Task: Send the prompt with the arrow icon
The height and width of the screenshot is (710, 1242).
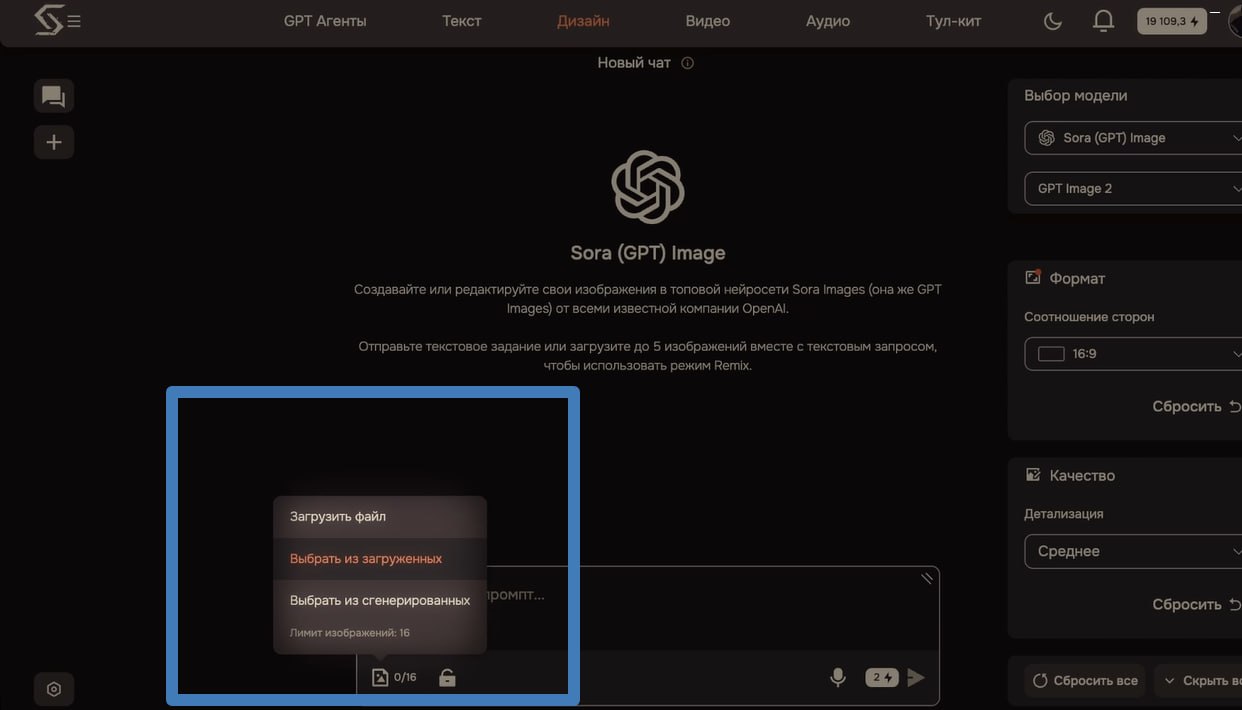Action: [916, 677]
